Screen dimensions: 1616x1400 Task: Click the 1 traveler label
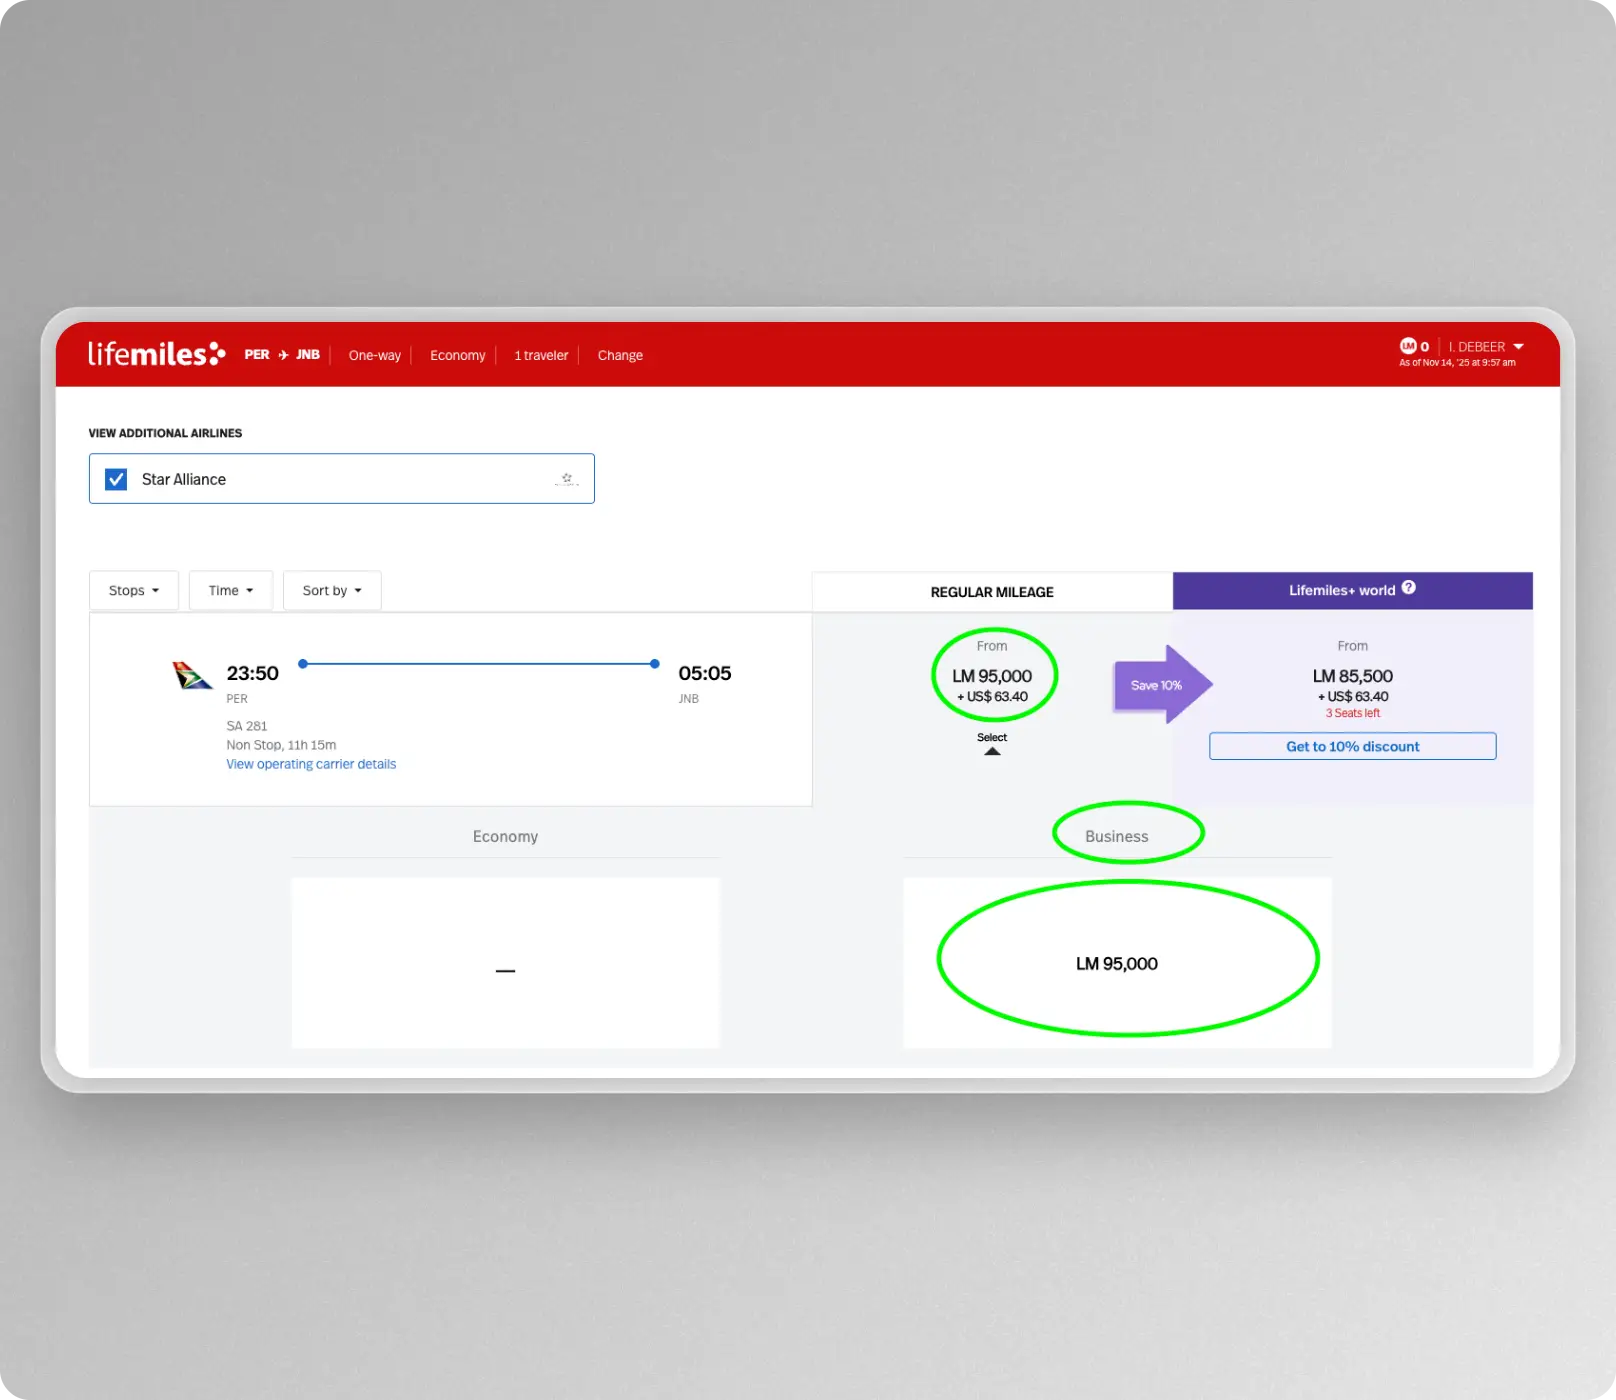coord(541,355)
